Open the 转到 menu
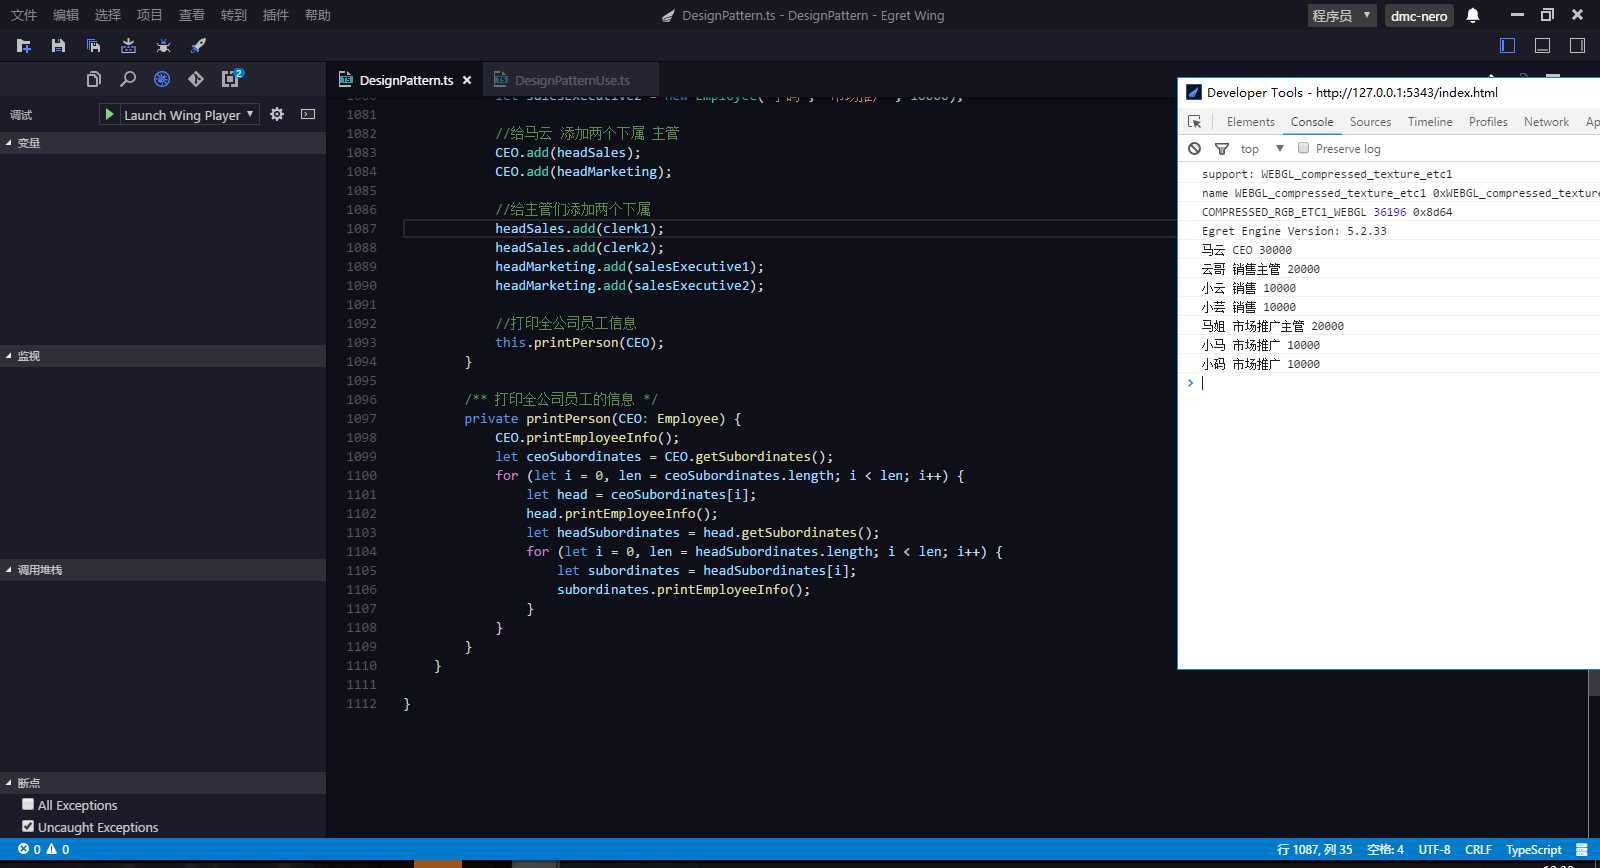The height and width of the screenshot is (868, 1600). pos(234,15)
